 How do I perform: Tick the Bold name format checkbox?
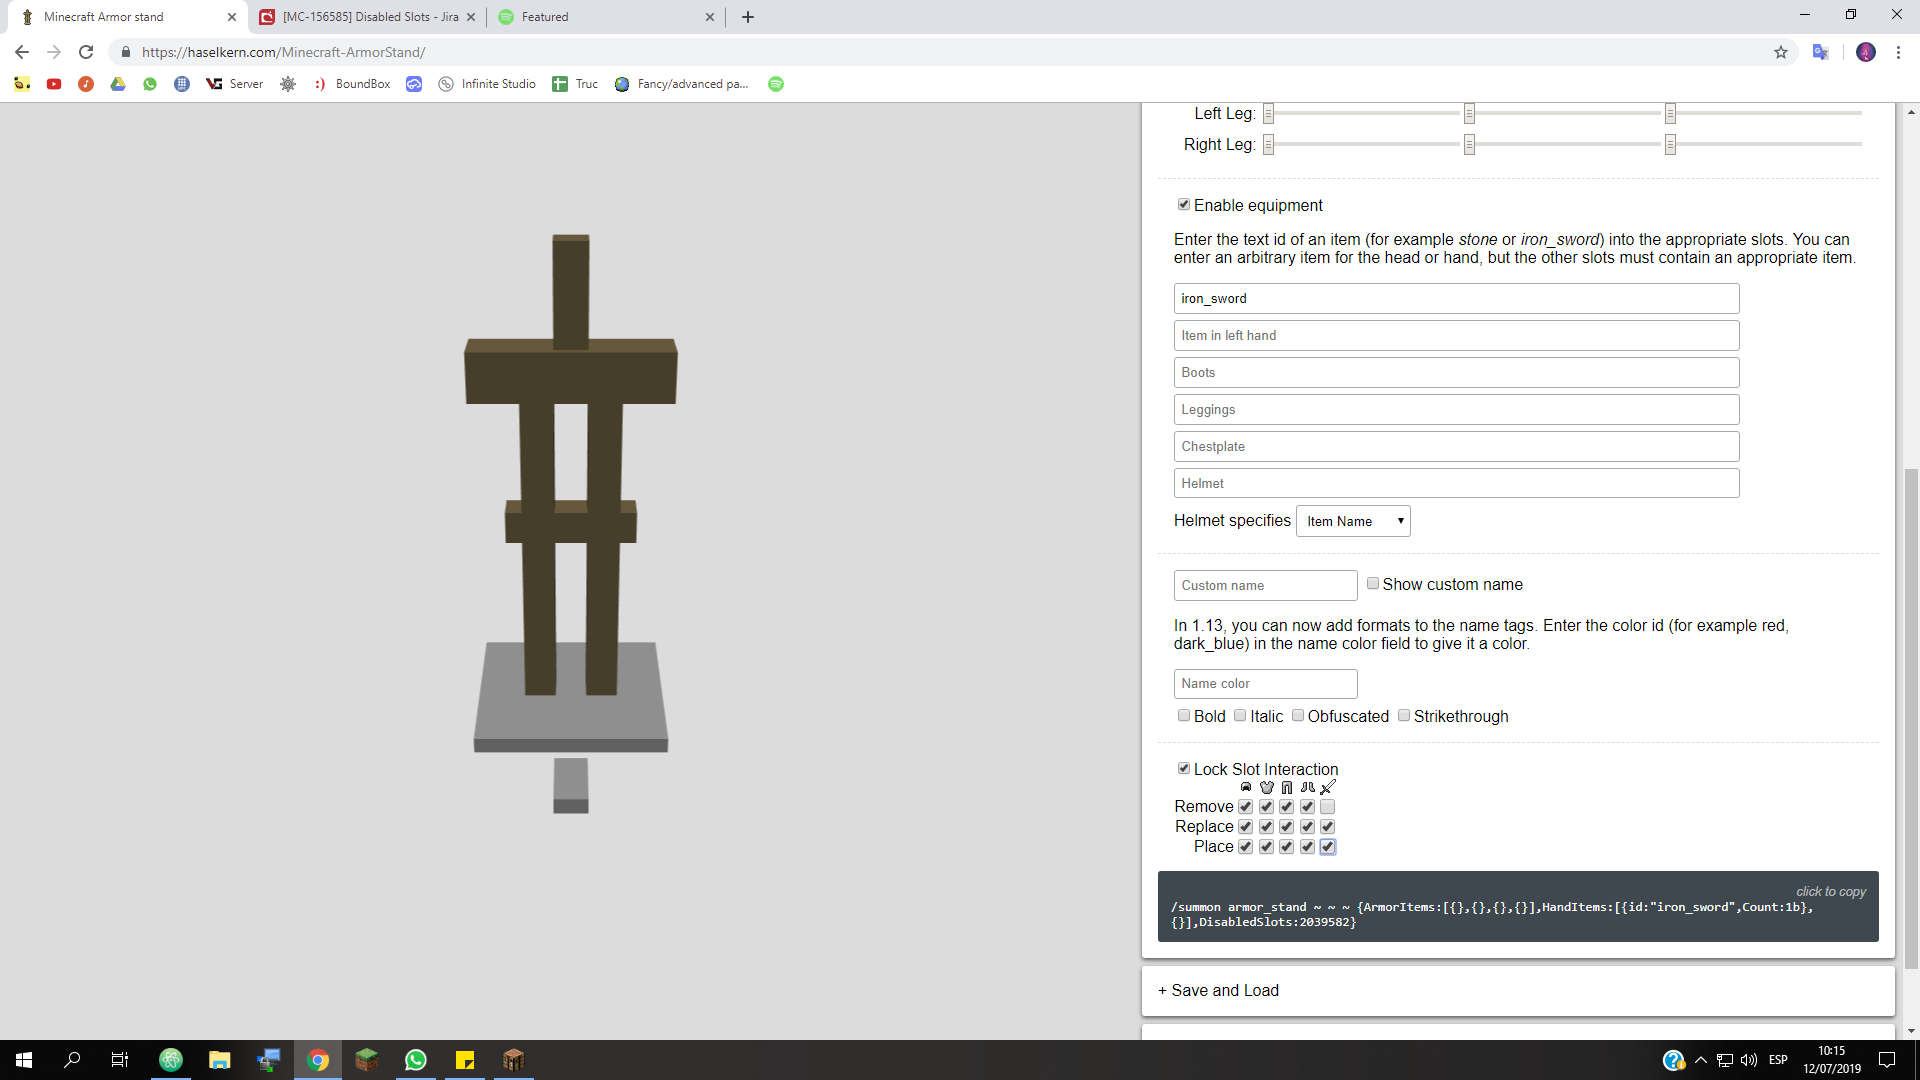[x=1184, y=716]
